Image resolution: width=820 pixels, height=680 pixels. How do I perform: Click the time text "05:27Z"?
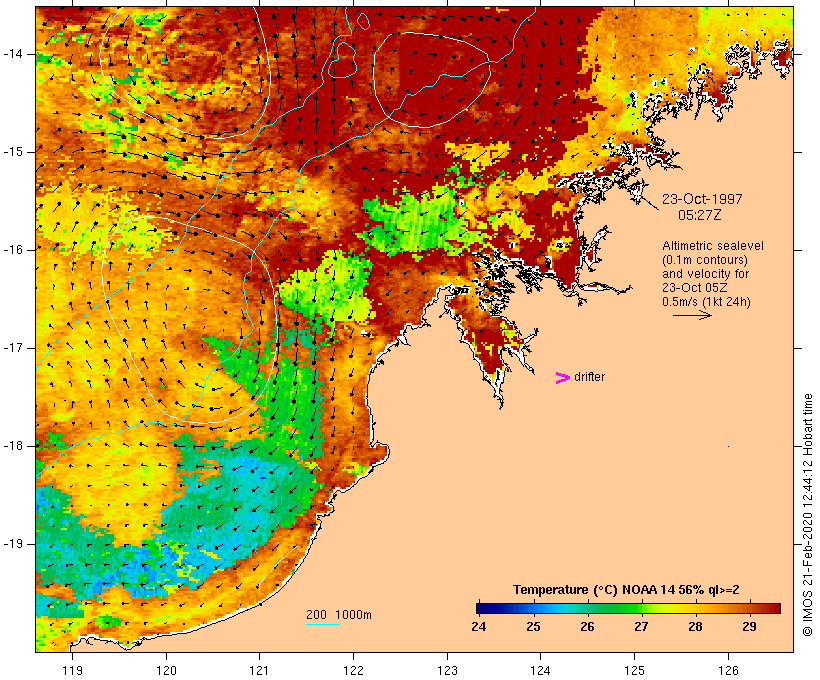pos(699,215)
